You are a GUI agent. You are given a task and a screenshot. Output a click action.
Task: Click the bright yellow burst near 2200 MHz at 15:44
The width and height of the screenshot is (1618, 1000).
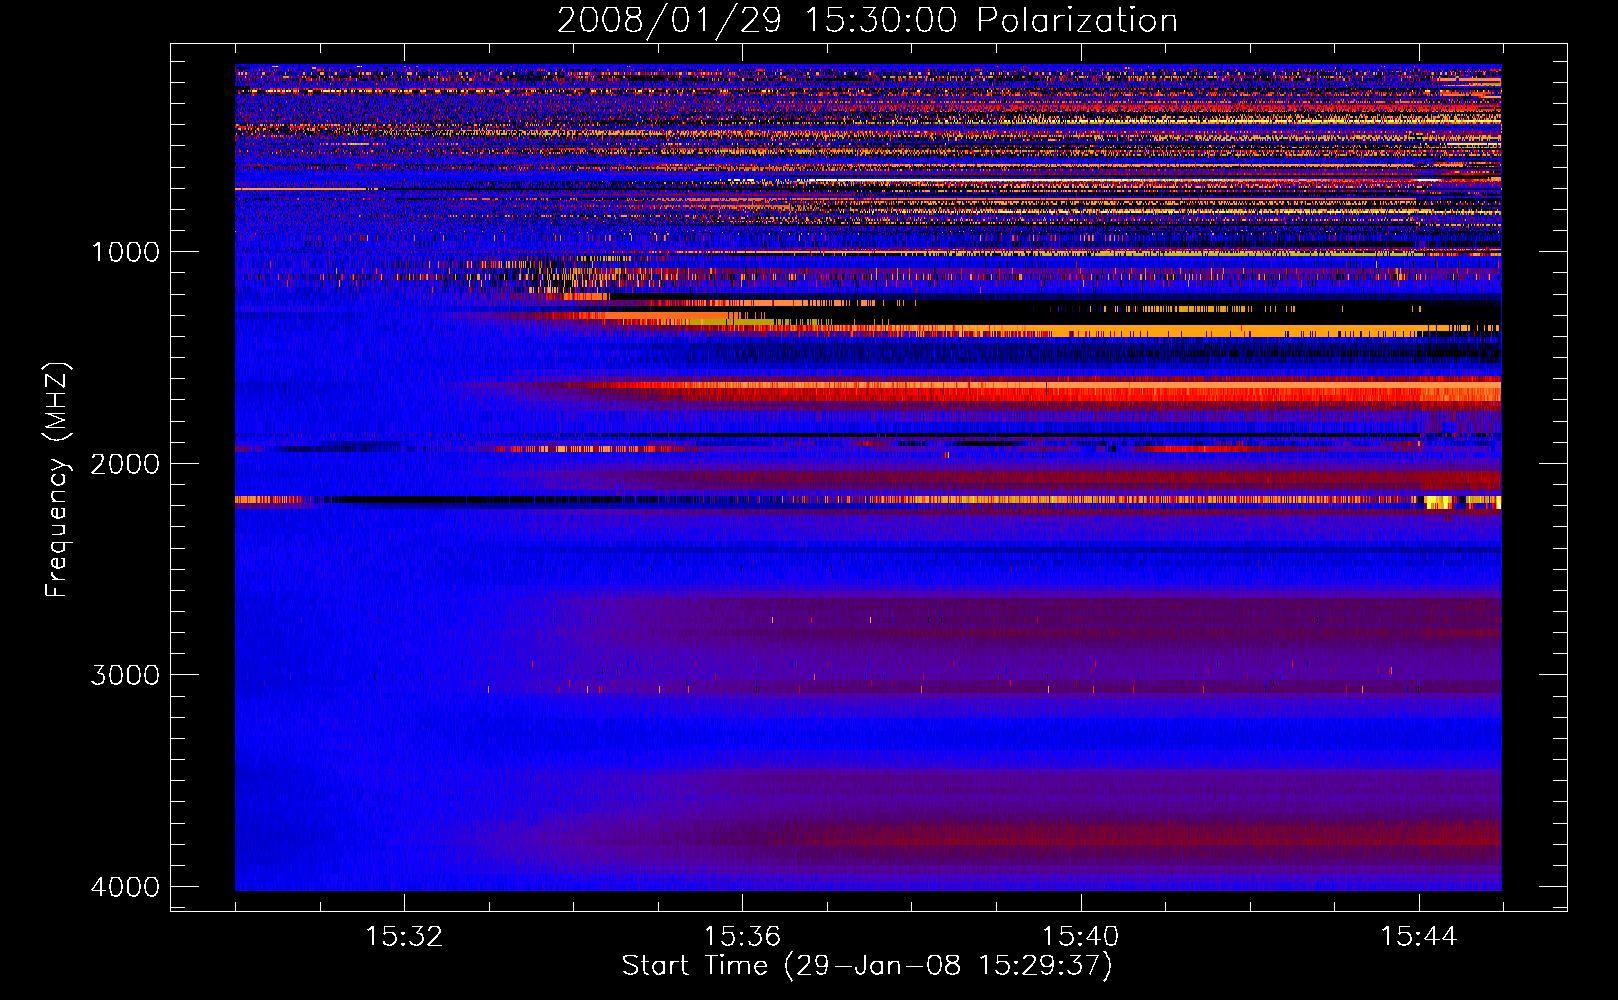(x=1439, y=502)
